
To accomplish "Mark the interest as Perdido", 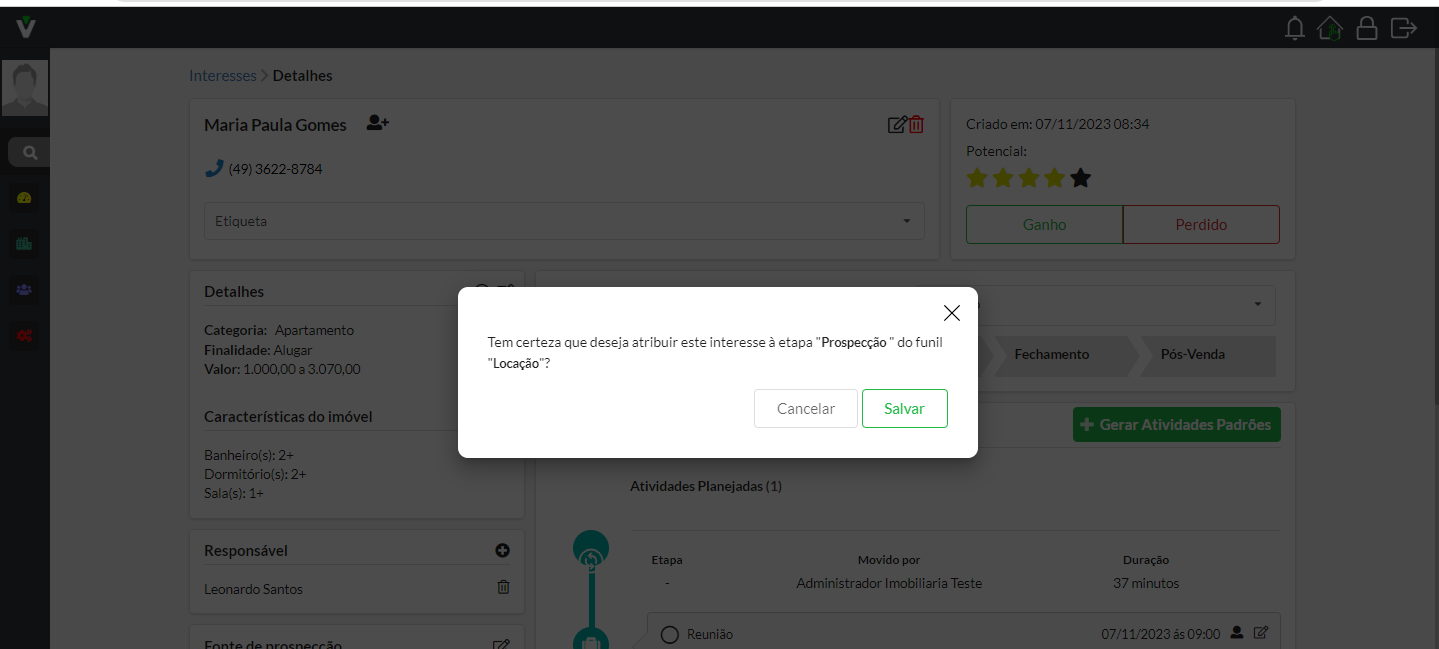I will (1201, 225).
